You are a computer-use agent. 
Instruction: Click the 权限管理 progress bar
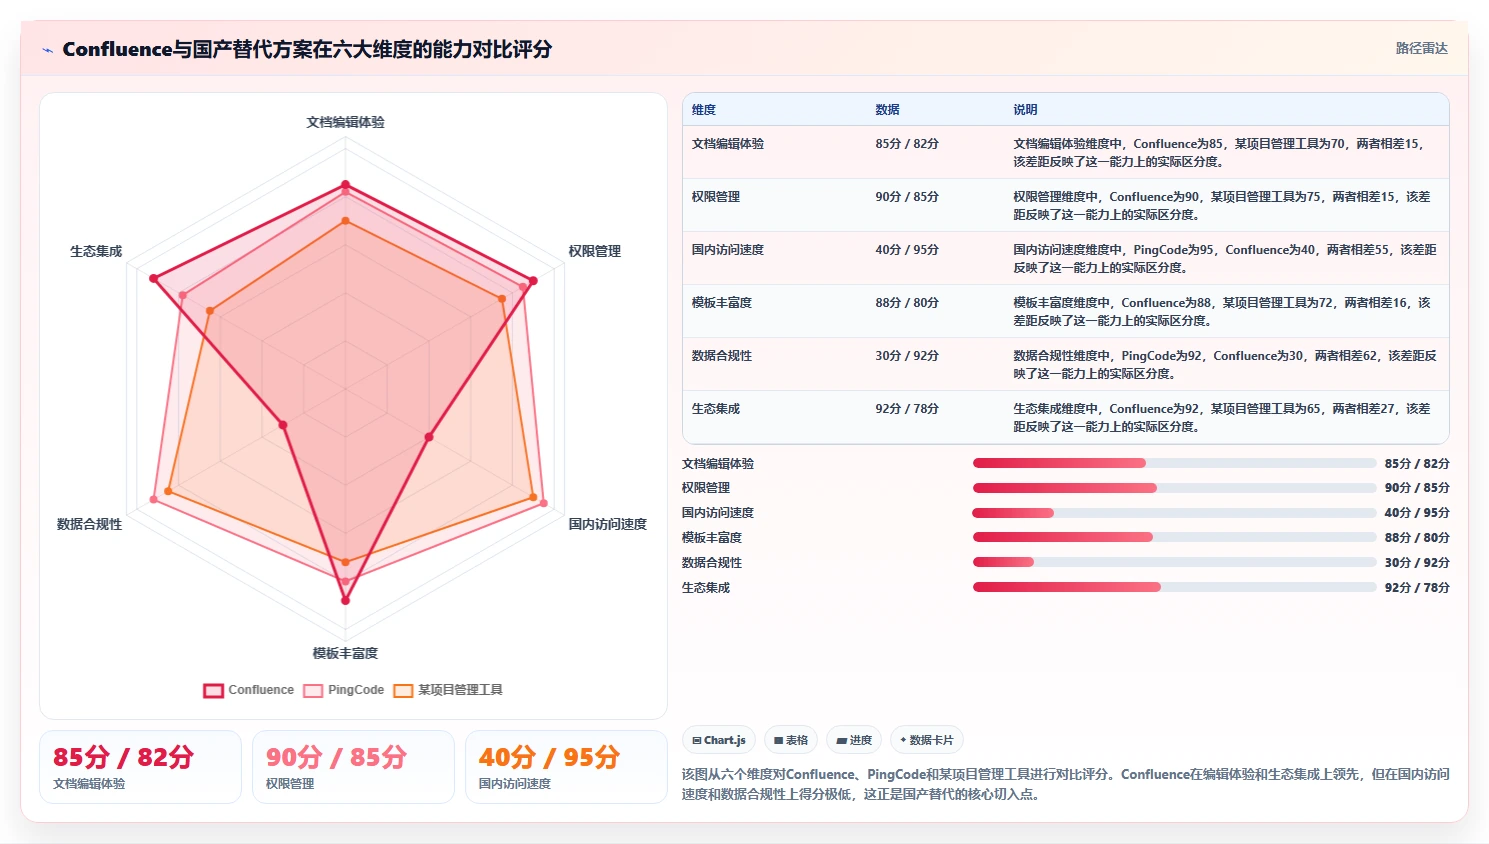click(x=1175, y=488)
